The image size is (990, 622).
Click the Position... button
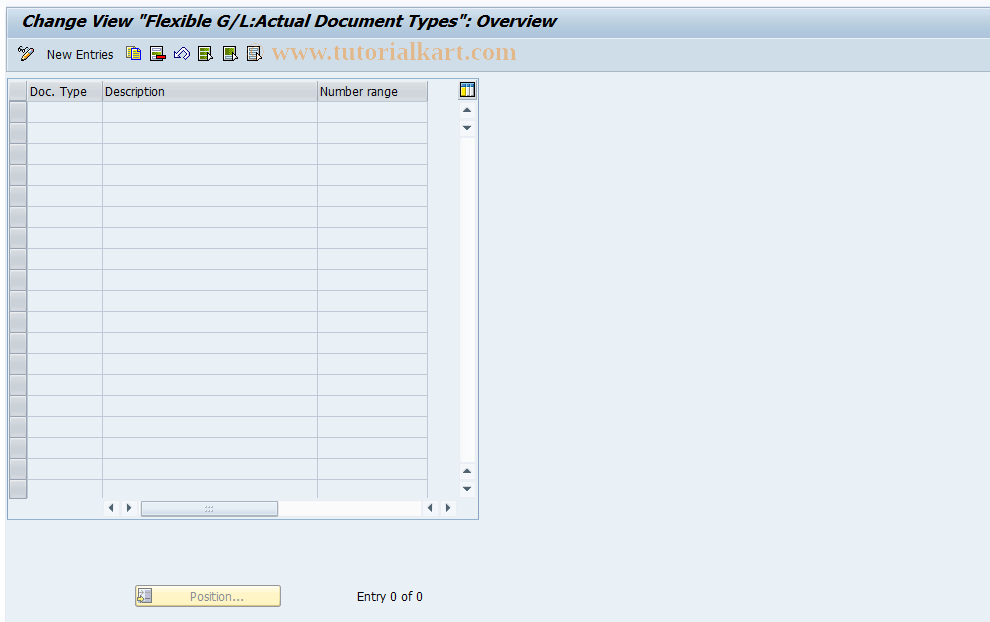pos(208,596)
